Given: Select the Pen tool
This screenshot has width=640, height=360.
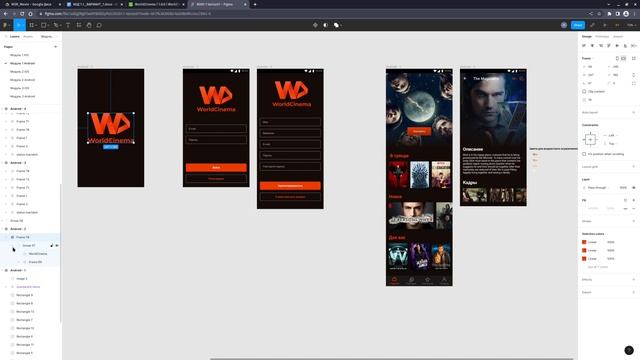Looking at the screenshot, I should (56, 25).
